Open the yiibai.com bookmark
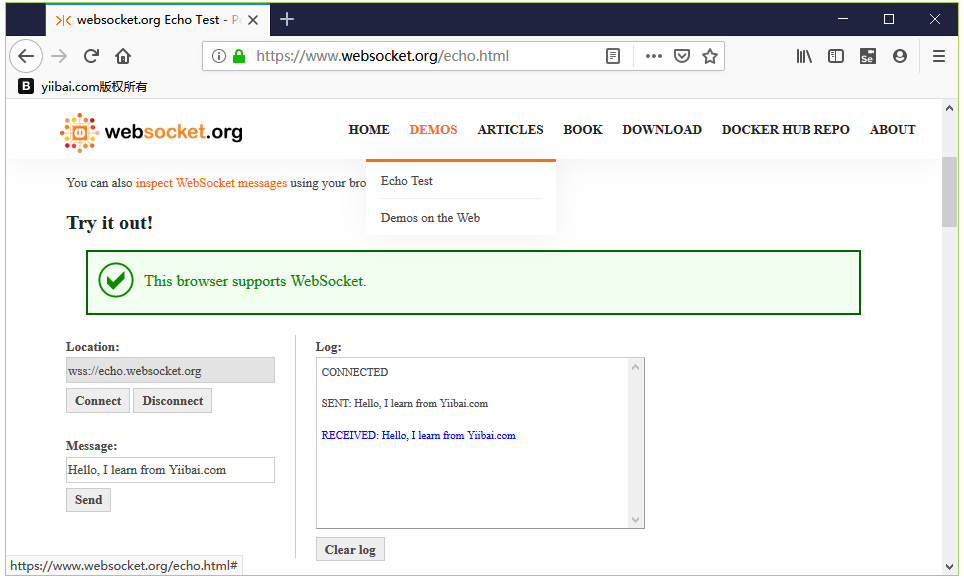964x579 pixels. 83,86
